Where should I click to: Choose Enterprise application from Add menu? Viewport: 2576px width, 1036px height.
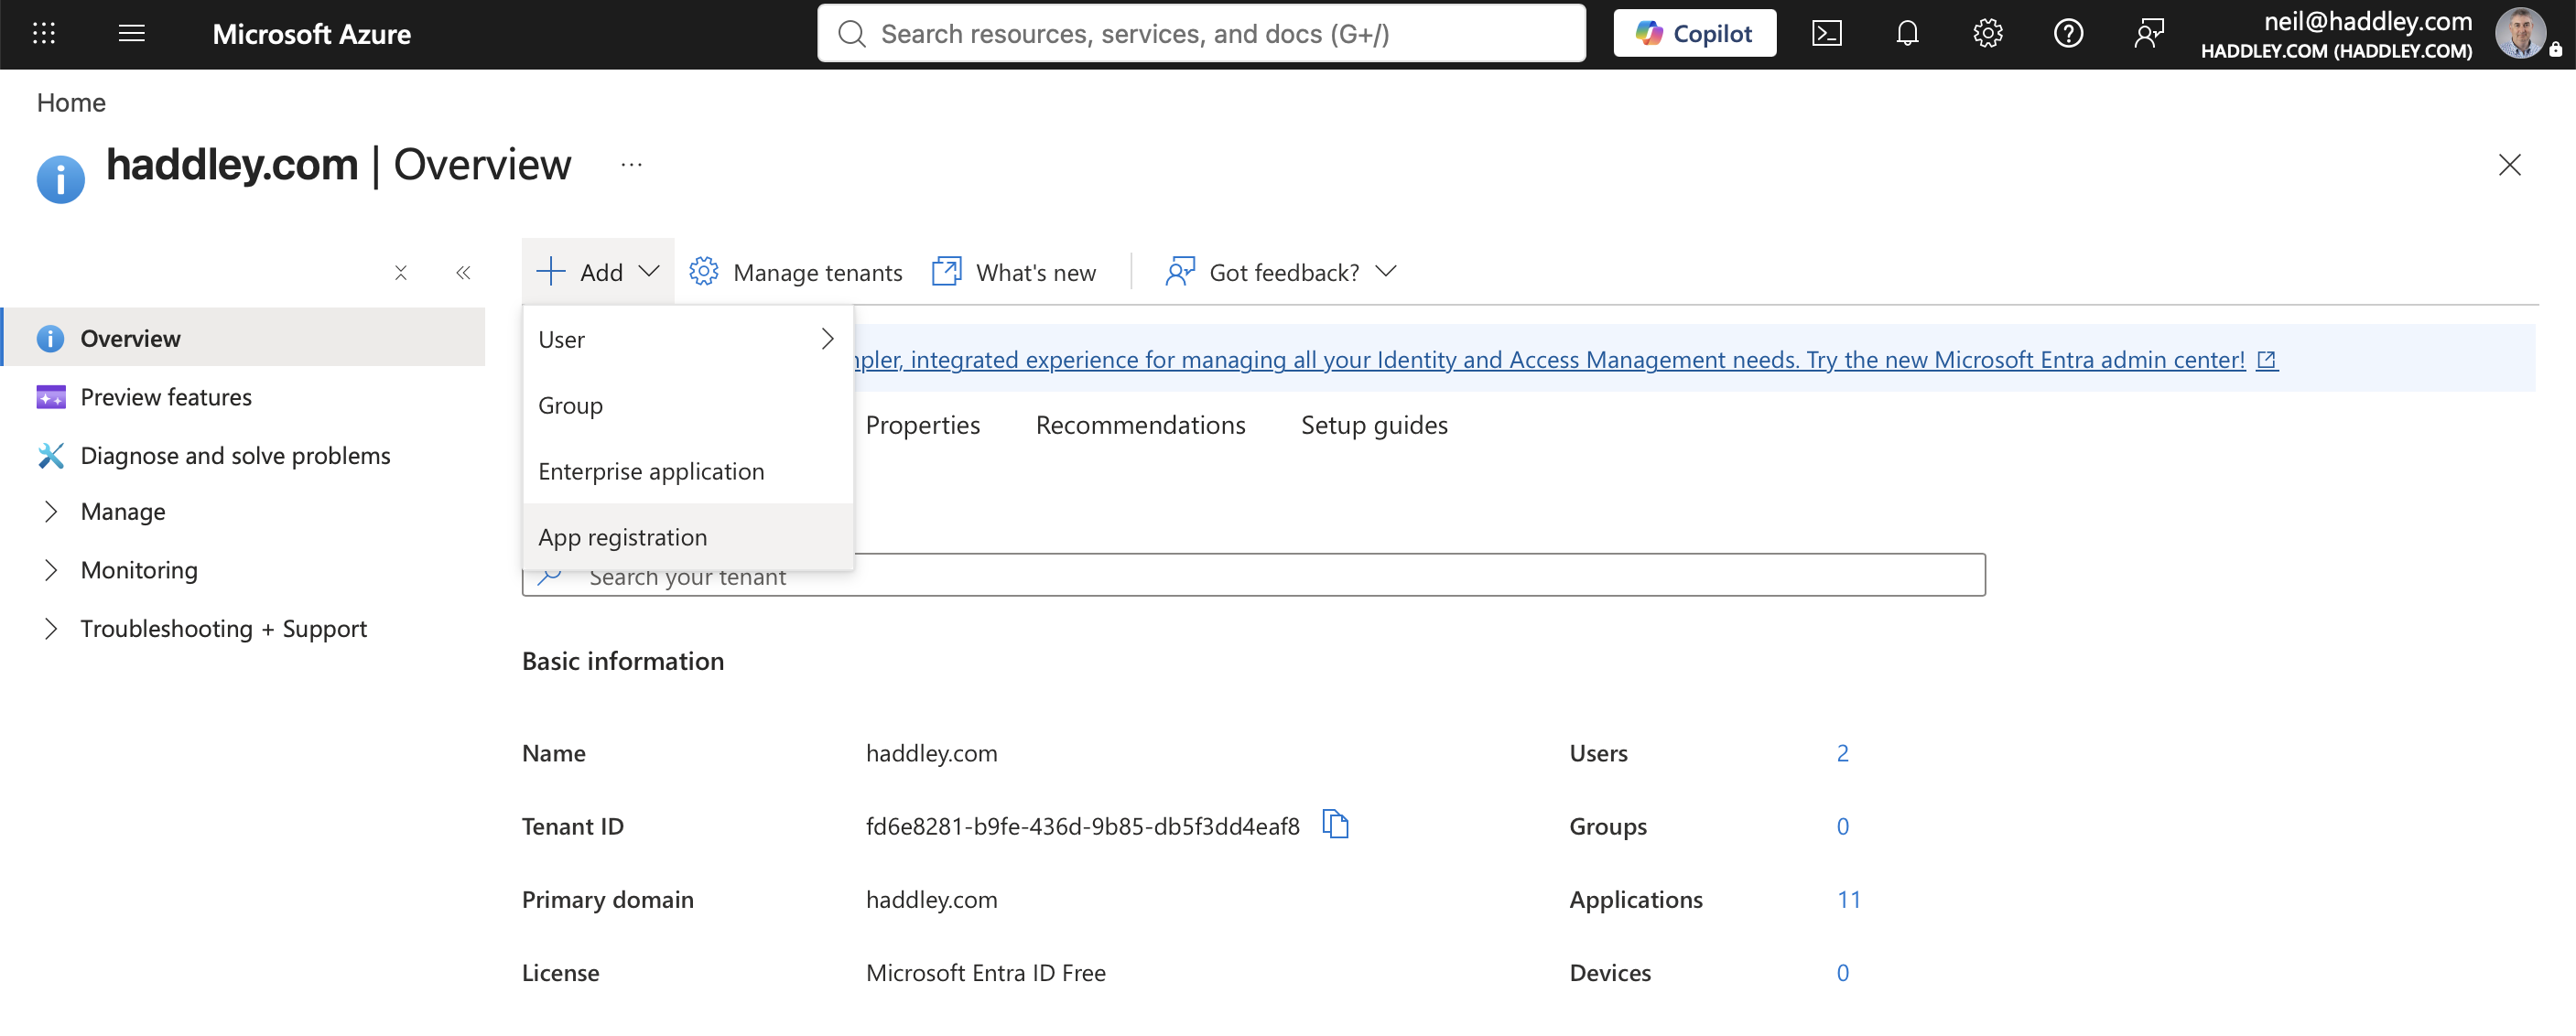click(x=688, y=471)
